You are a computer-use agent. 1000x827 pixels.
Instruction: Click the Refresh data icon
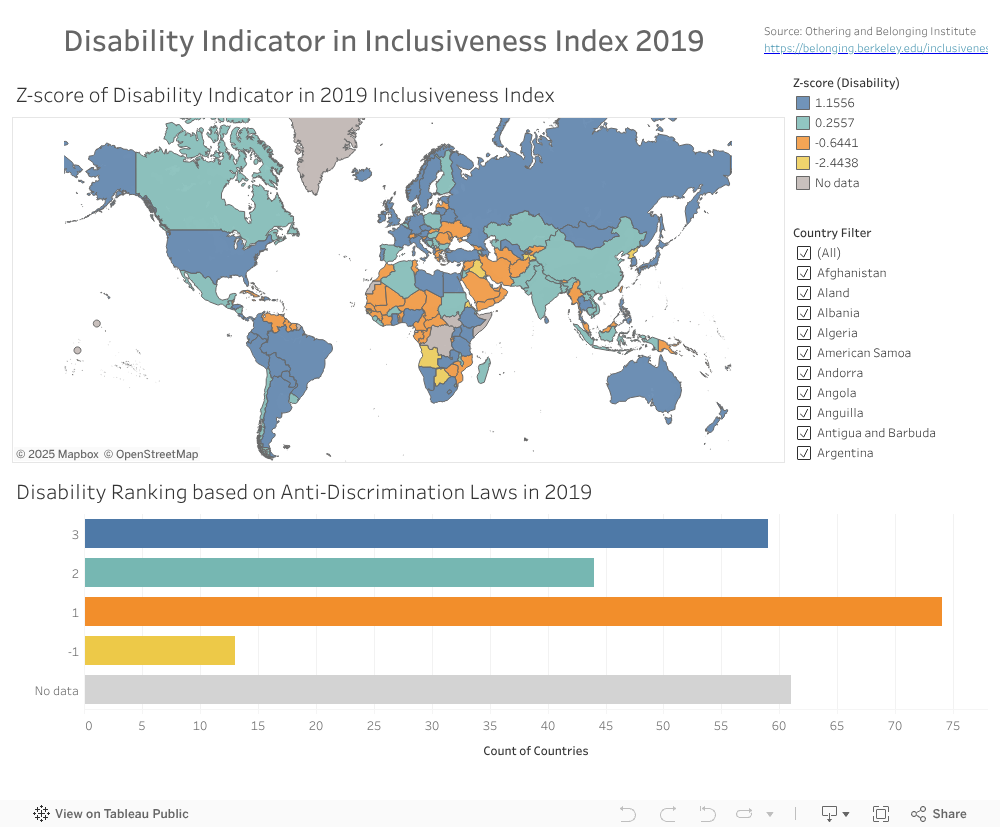(x=744, y=813)
